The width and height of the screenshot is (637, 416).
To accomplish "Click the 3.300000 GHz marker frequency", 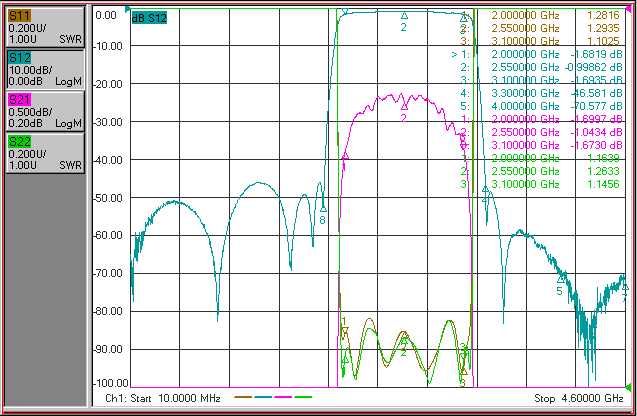I will (x=525, y=93).
